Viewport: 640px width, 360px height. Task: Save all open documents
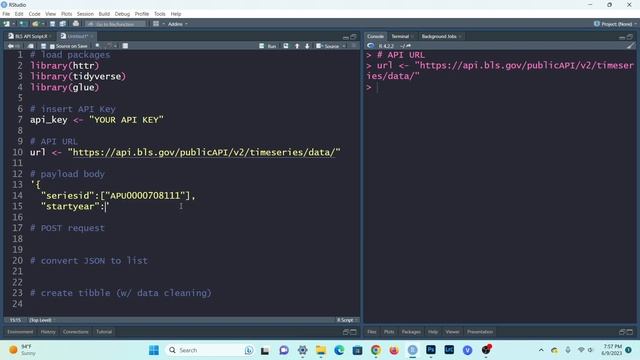(62, 24)
